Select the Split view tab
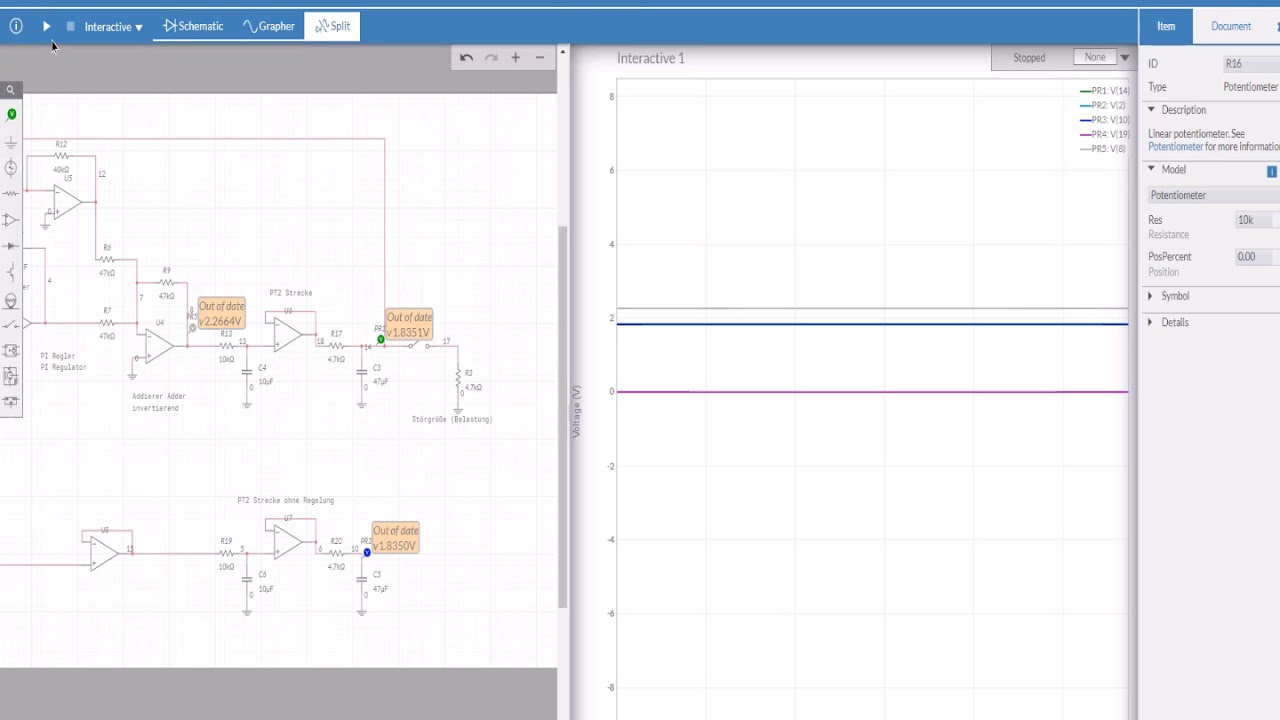Screen dimensions: 1280x720 click(332, 26)
